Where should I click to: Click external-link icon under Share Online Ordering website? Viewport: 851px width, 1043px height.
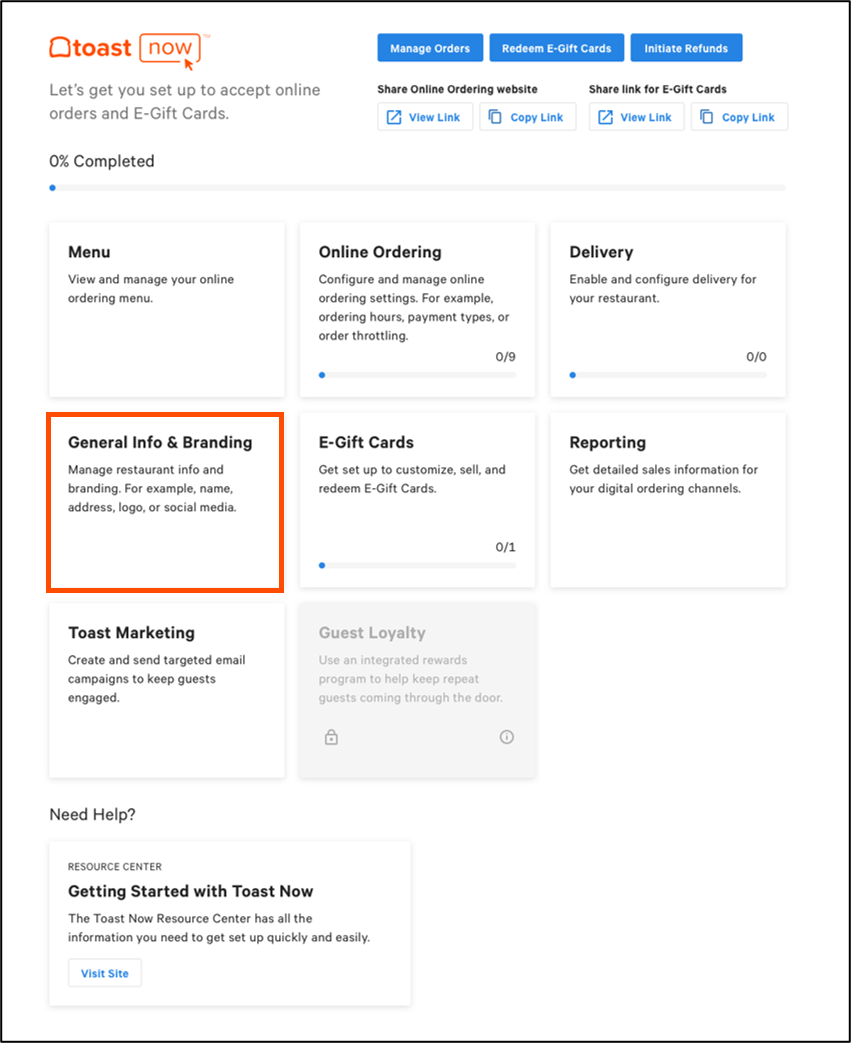394,117
